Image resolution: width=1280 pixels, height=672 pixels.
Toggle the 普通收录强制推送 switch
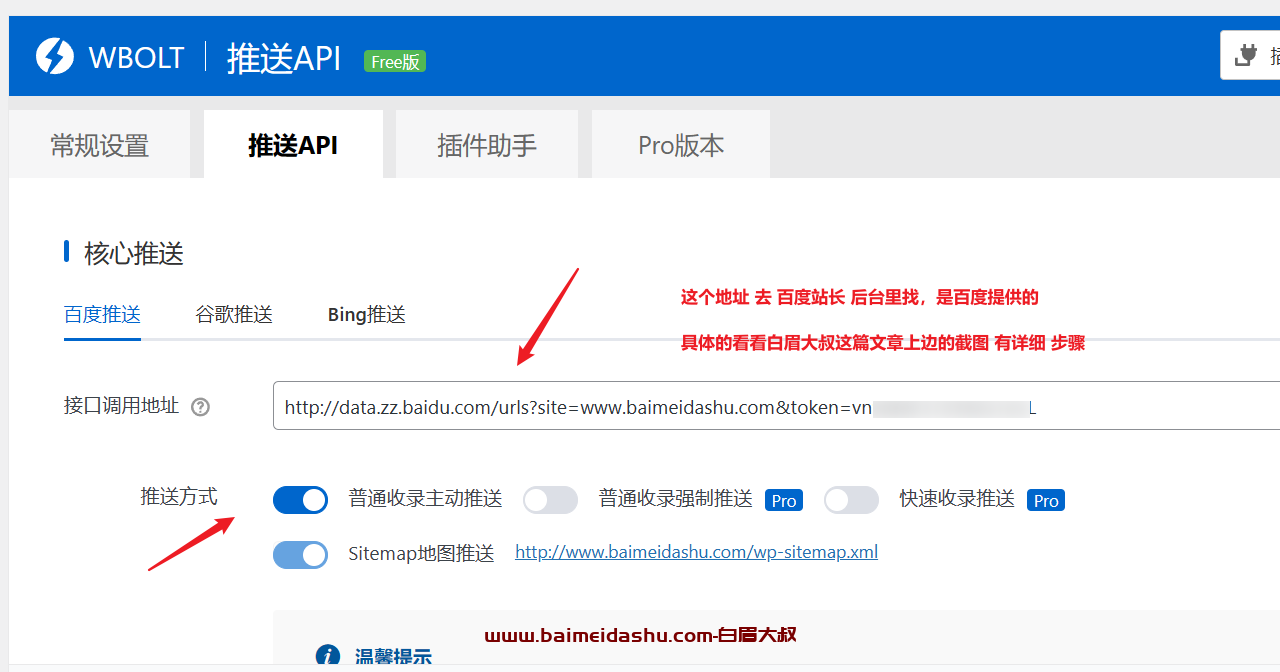(x=550, y=500)
